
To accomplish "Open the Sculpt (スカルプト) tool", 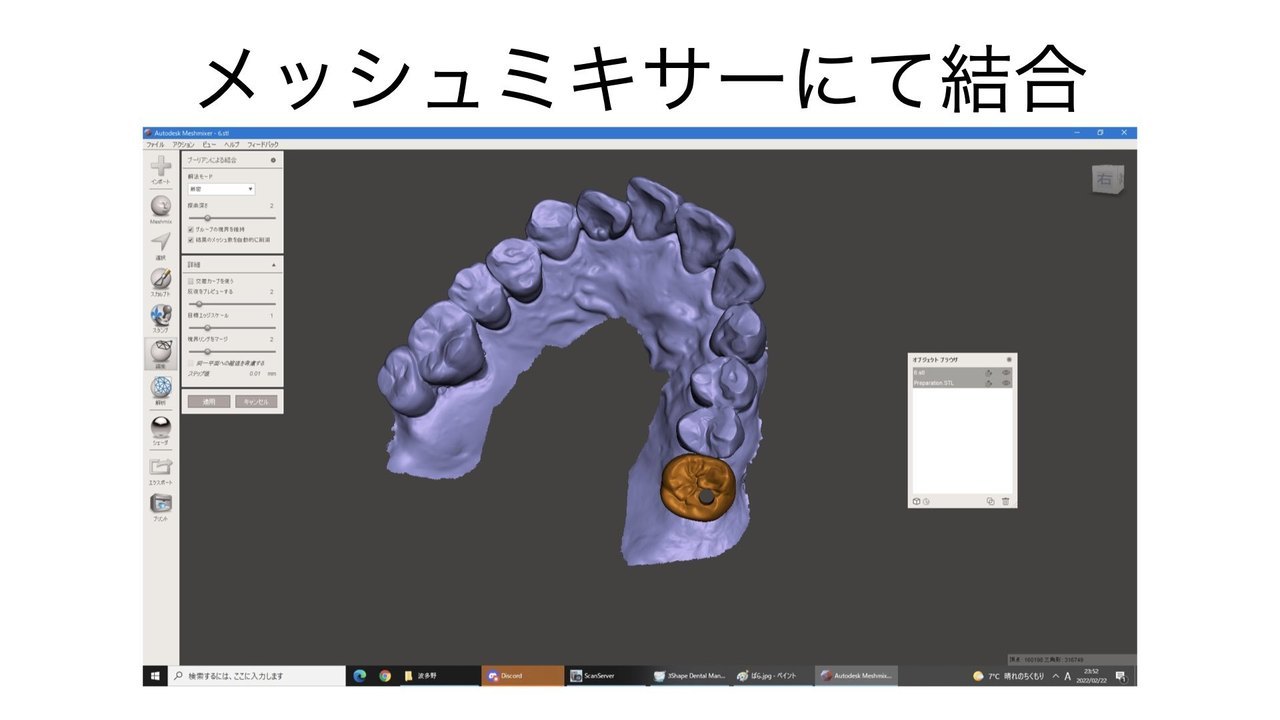I will click(160, 282).
